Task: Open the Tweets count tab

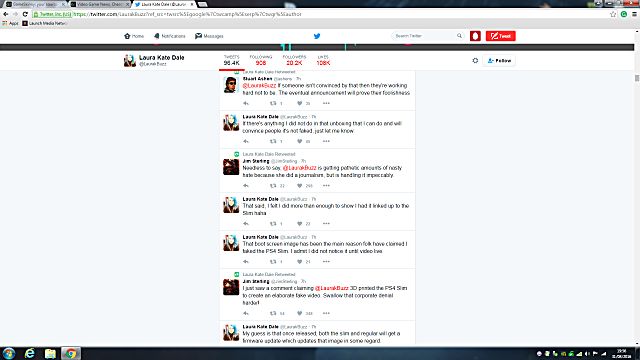Action: pyautogui.click(x=231, y=60)
